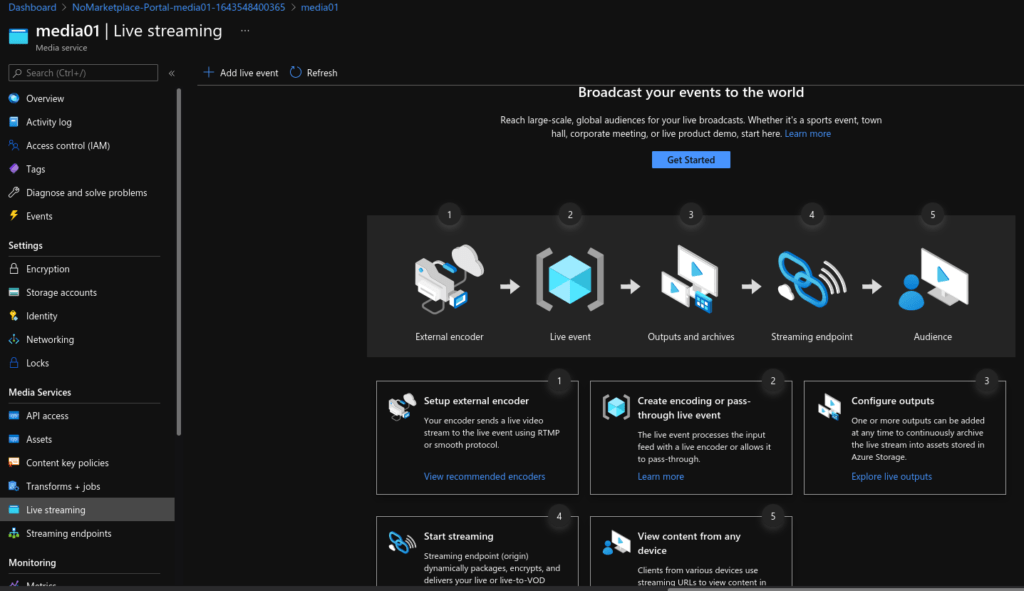1024x591 pixels.
Task: Click the circular Refresh icon
Action: [x=296, y=72]
